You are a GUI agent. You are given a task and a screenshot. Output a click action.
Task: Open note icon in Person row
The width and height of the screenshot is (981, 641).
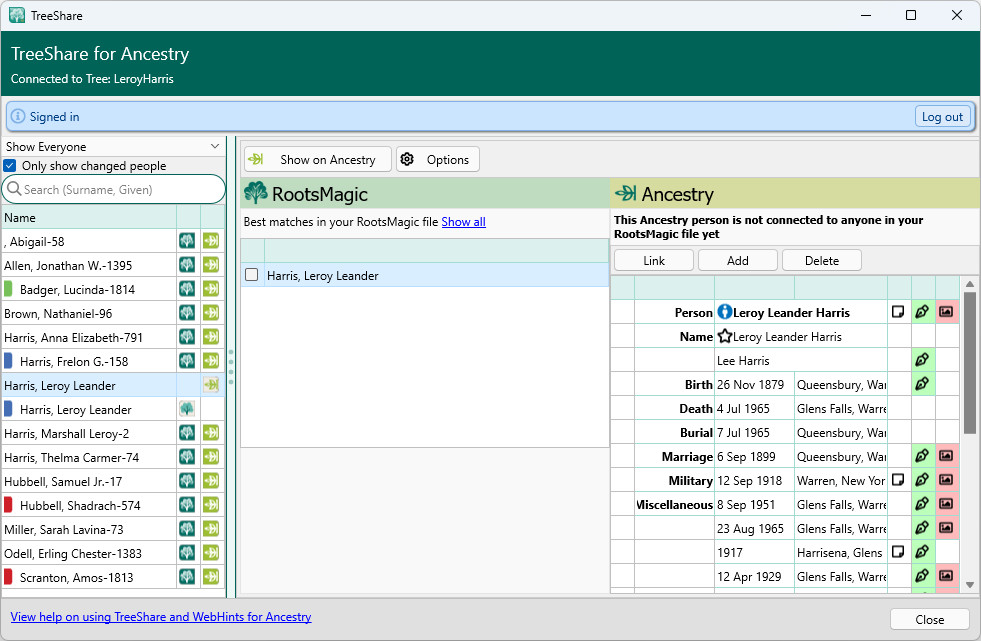tap(898, 311)
